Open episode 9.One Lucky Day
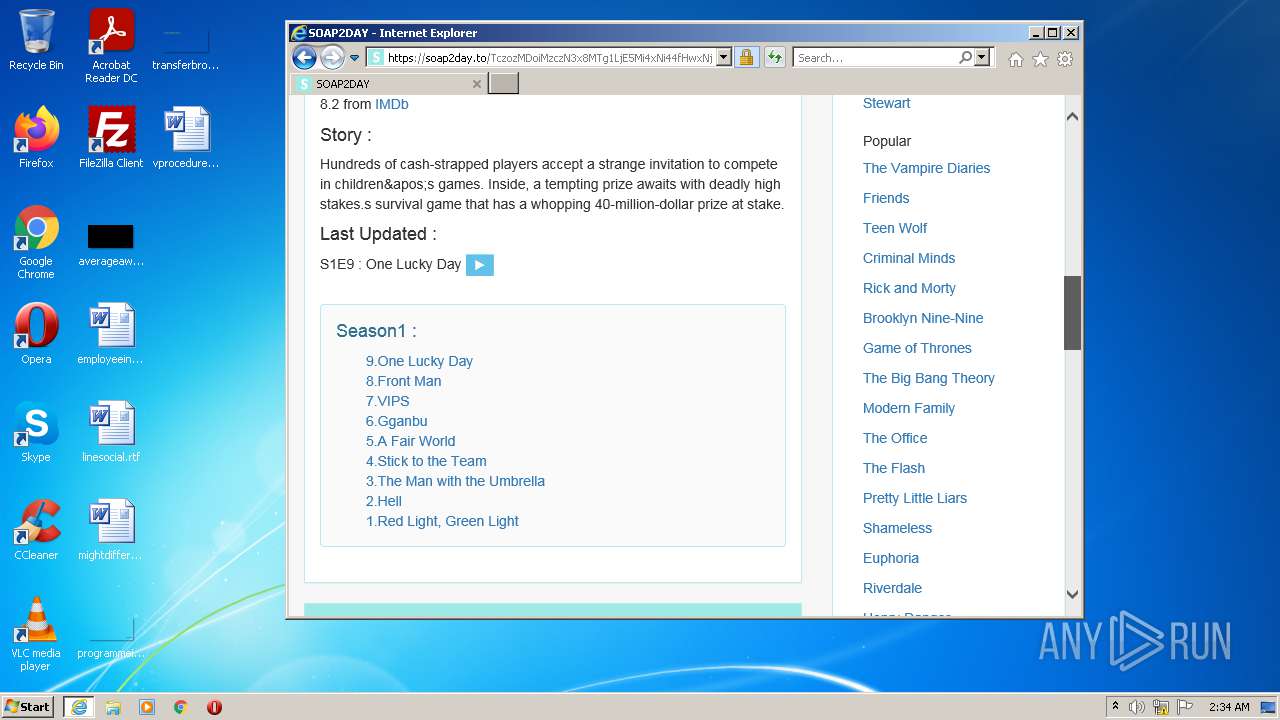Image resolution: width=1280 pixels, height=720 pixels. click(419, 361)
